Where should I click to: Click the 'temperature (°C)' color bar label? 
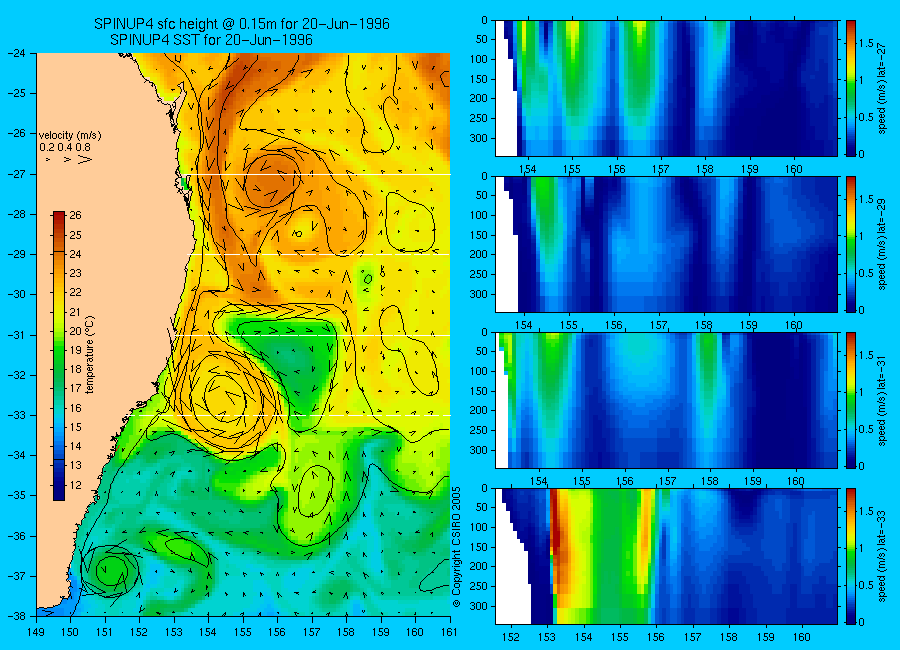pyautogui.click(x=90, y=354)
